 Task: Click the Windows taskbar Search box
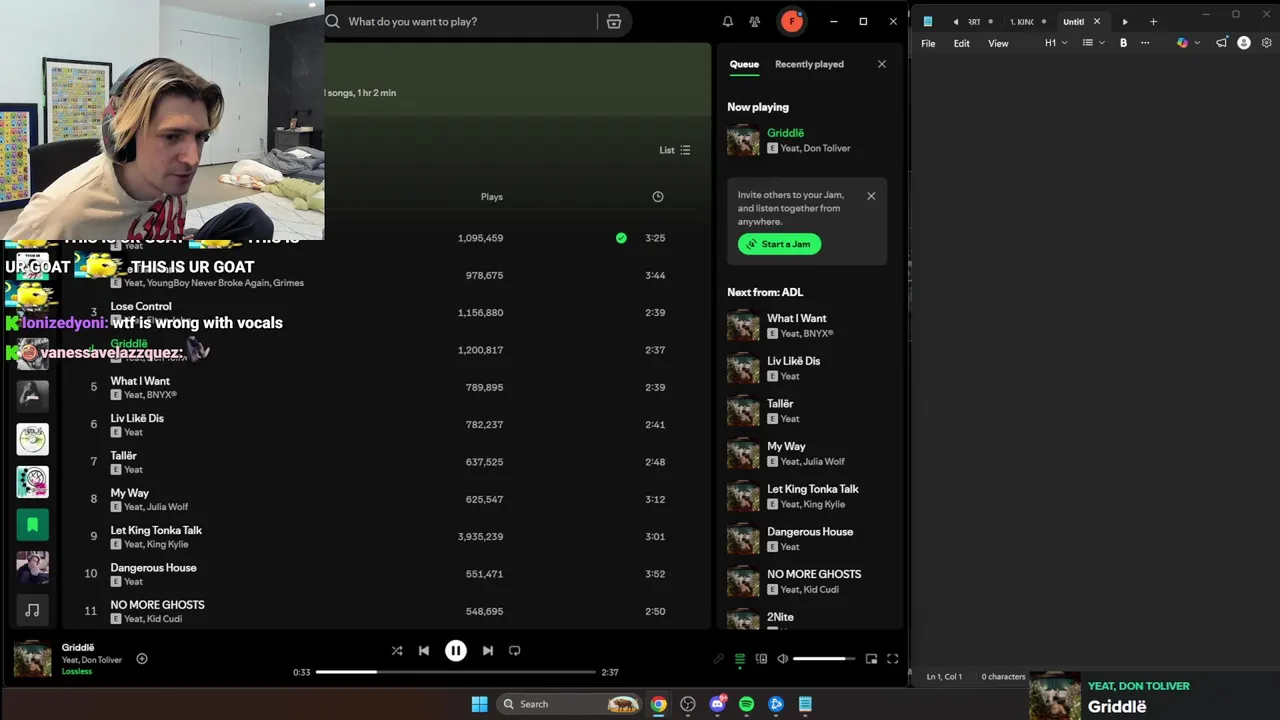coord(568,704)
